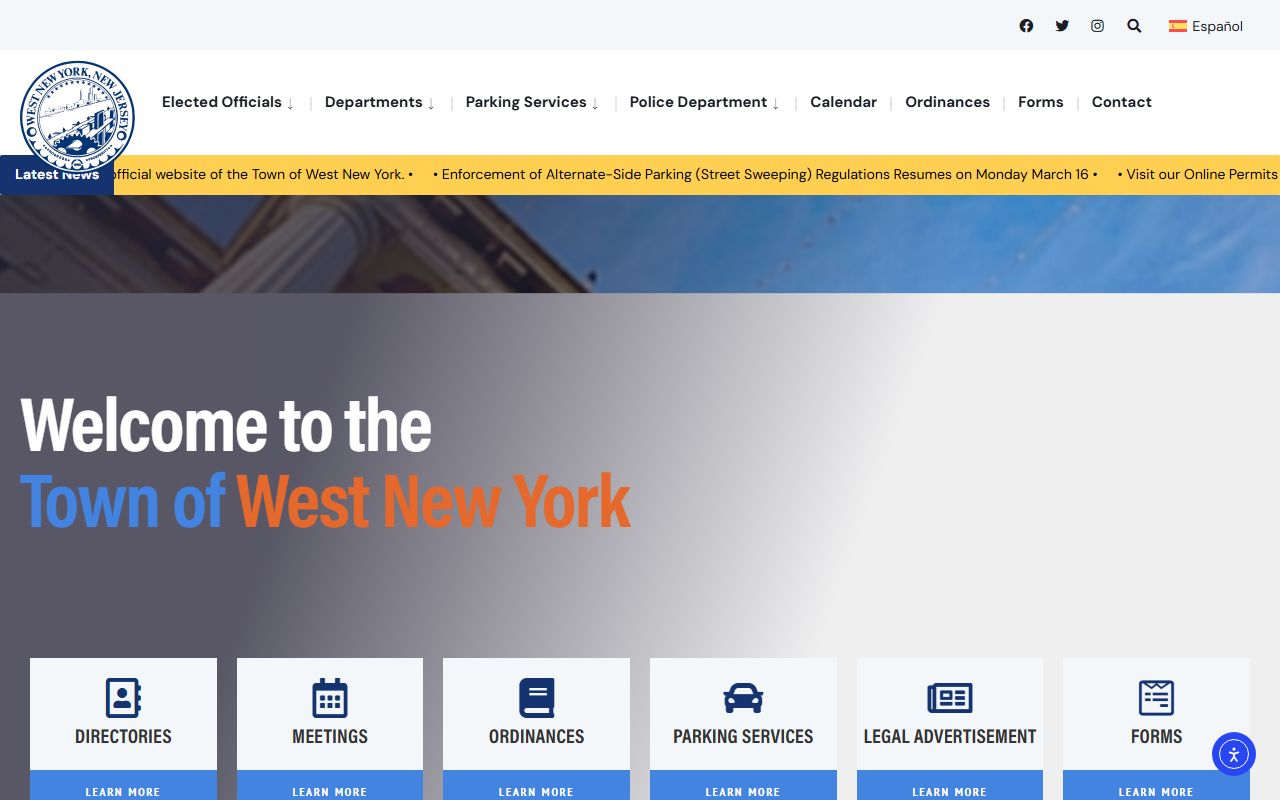Click the Parking Services car icon

point(743,698)
